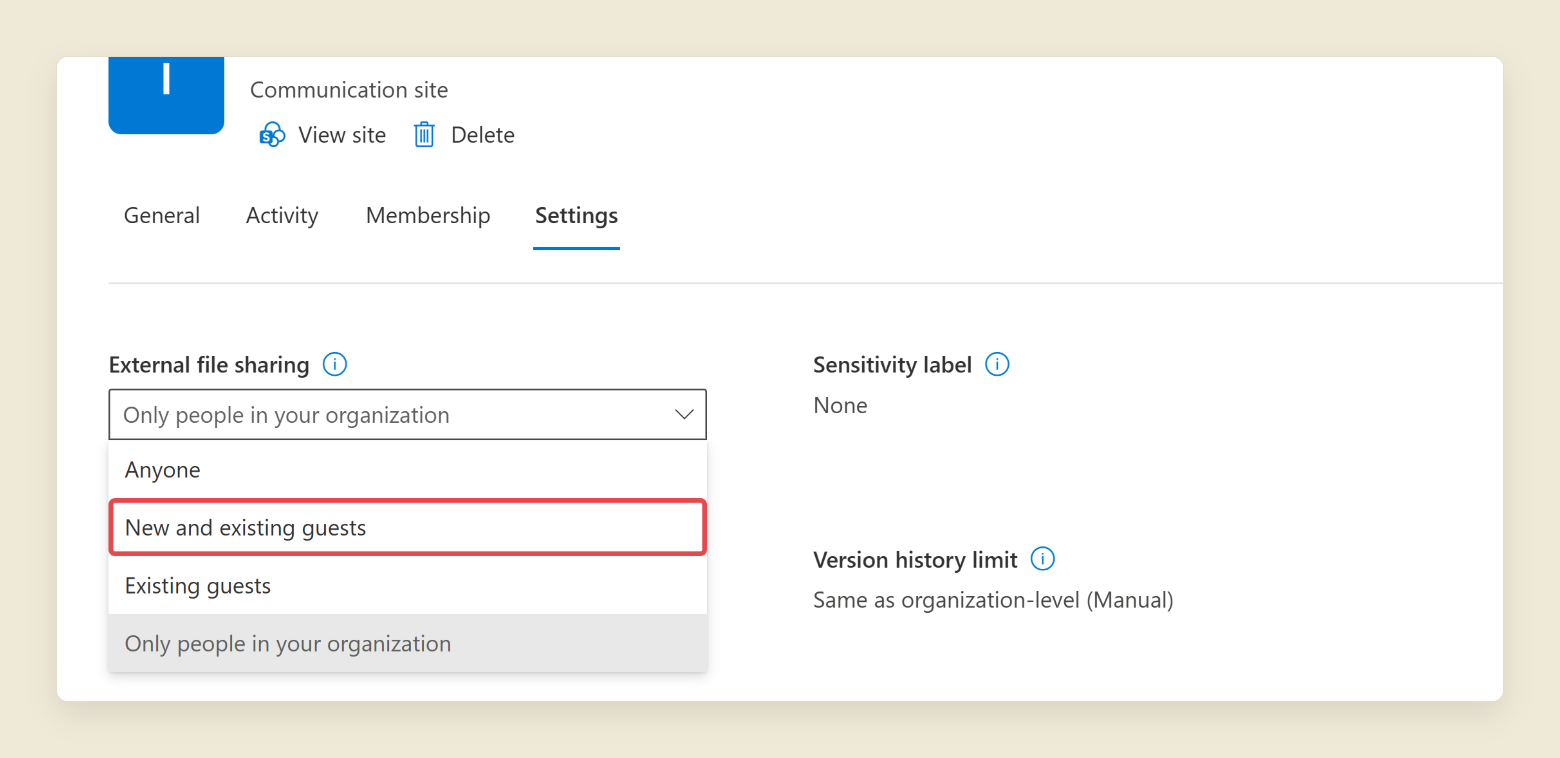
Task: Switch to the General tab
Action: click(x=162, y=216)
